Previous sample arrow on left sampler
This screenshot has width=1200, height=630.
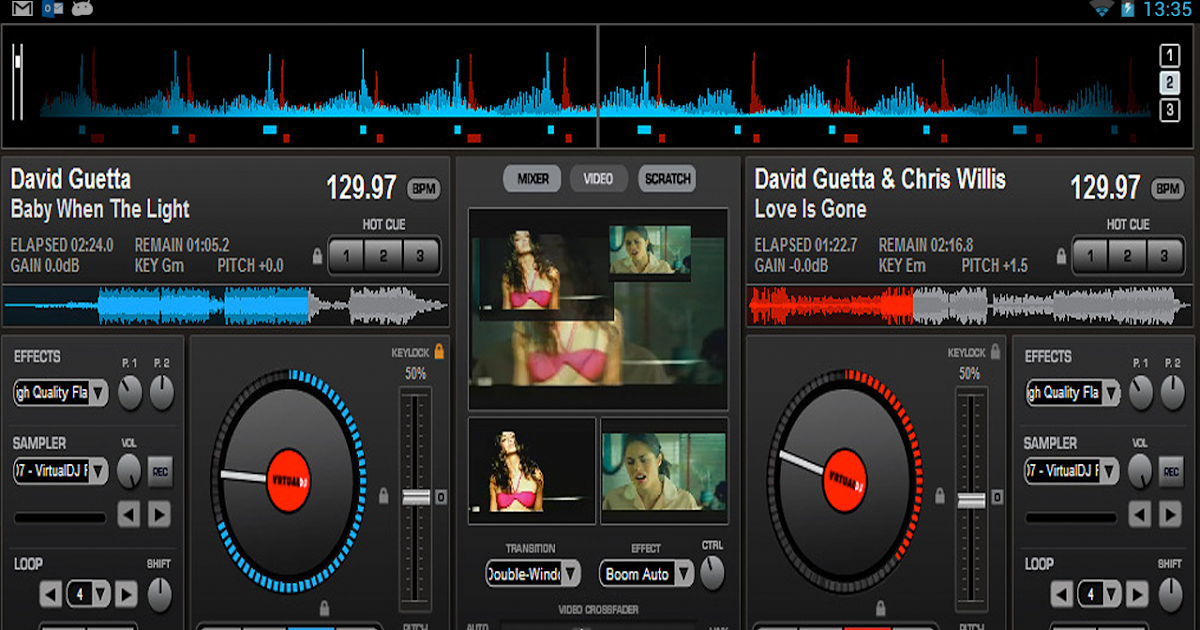coord(129,515)
